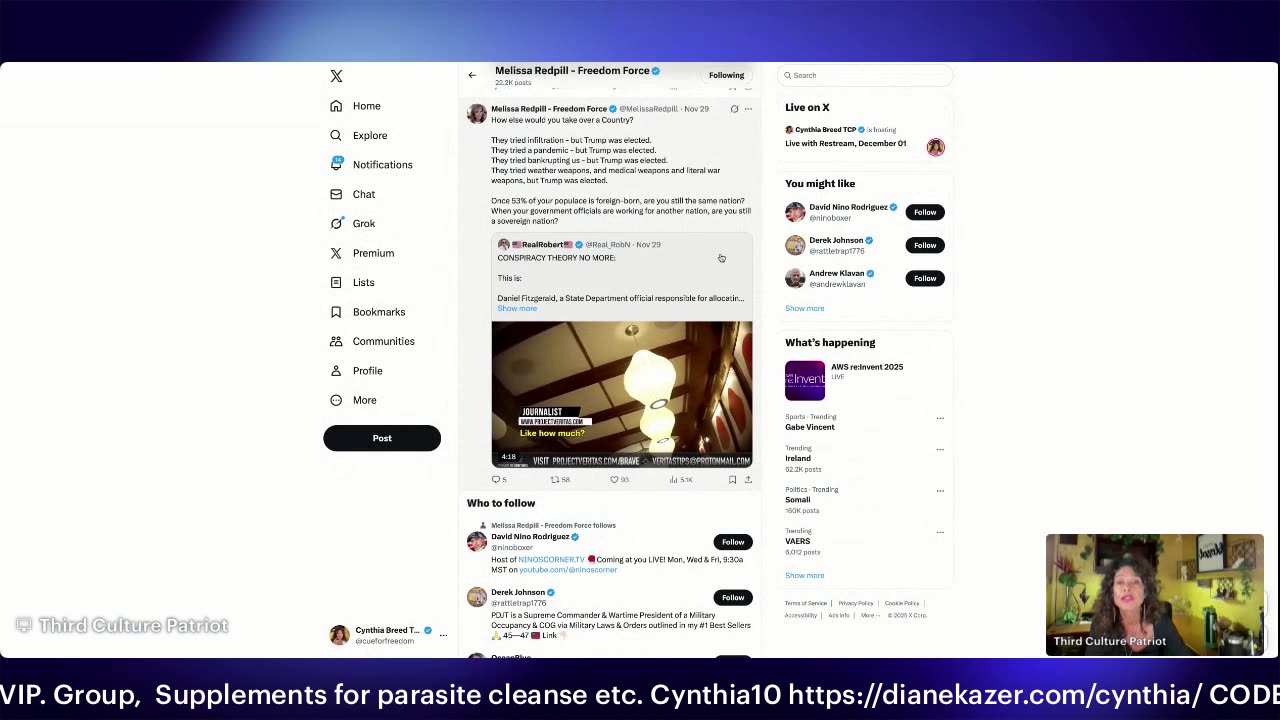
Task: Click the Notifications bell icon
Action: pos(336,165)
